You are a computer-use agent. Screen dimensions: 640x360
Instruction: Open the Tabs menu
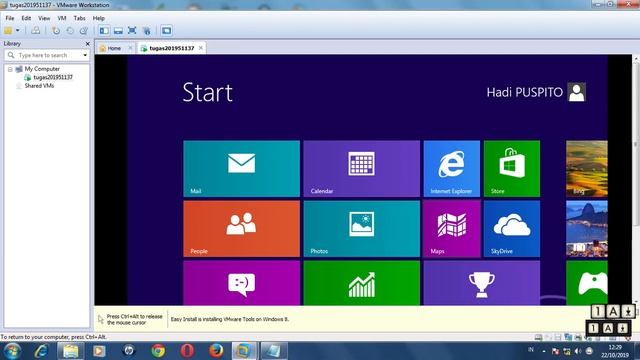tap(79, 18)
